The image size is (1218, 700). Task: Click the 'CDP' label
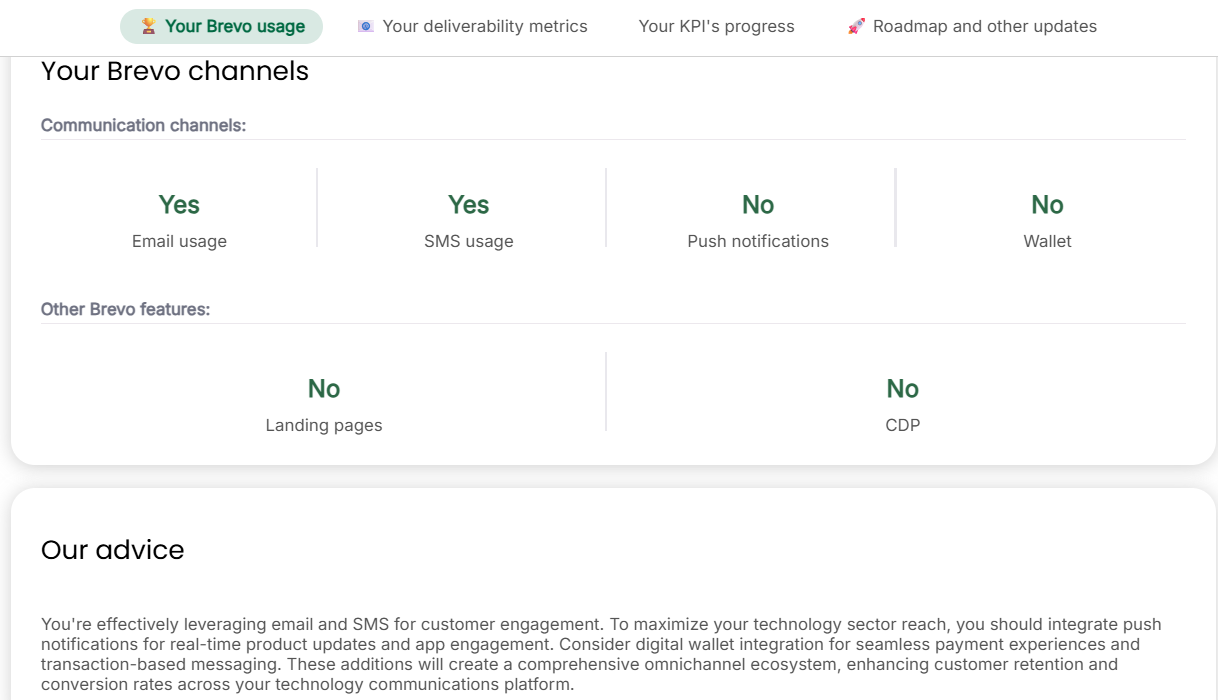(x=902, y=425)
